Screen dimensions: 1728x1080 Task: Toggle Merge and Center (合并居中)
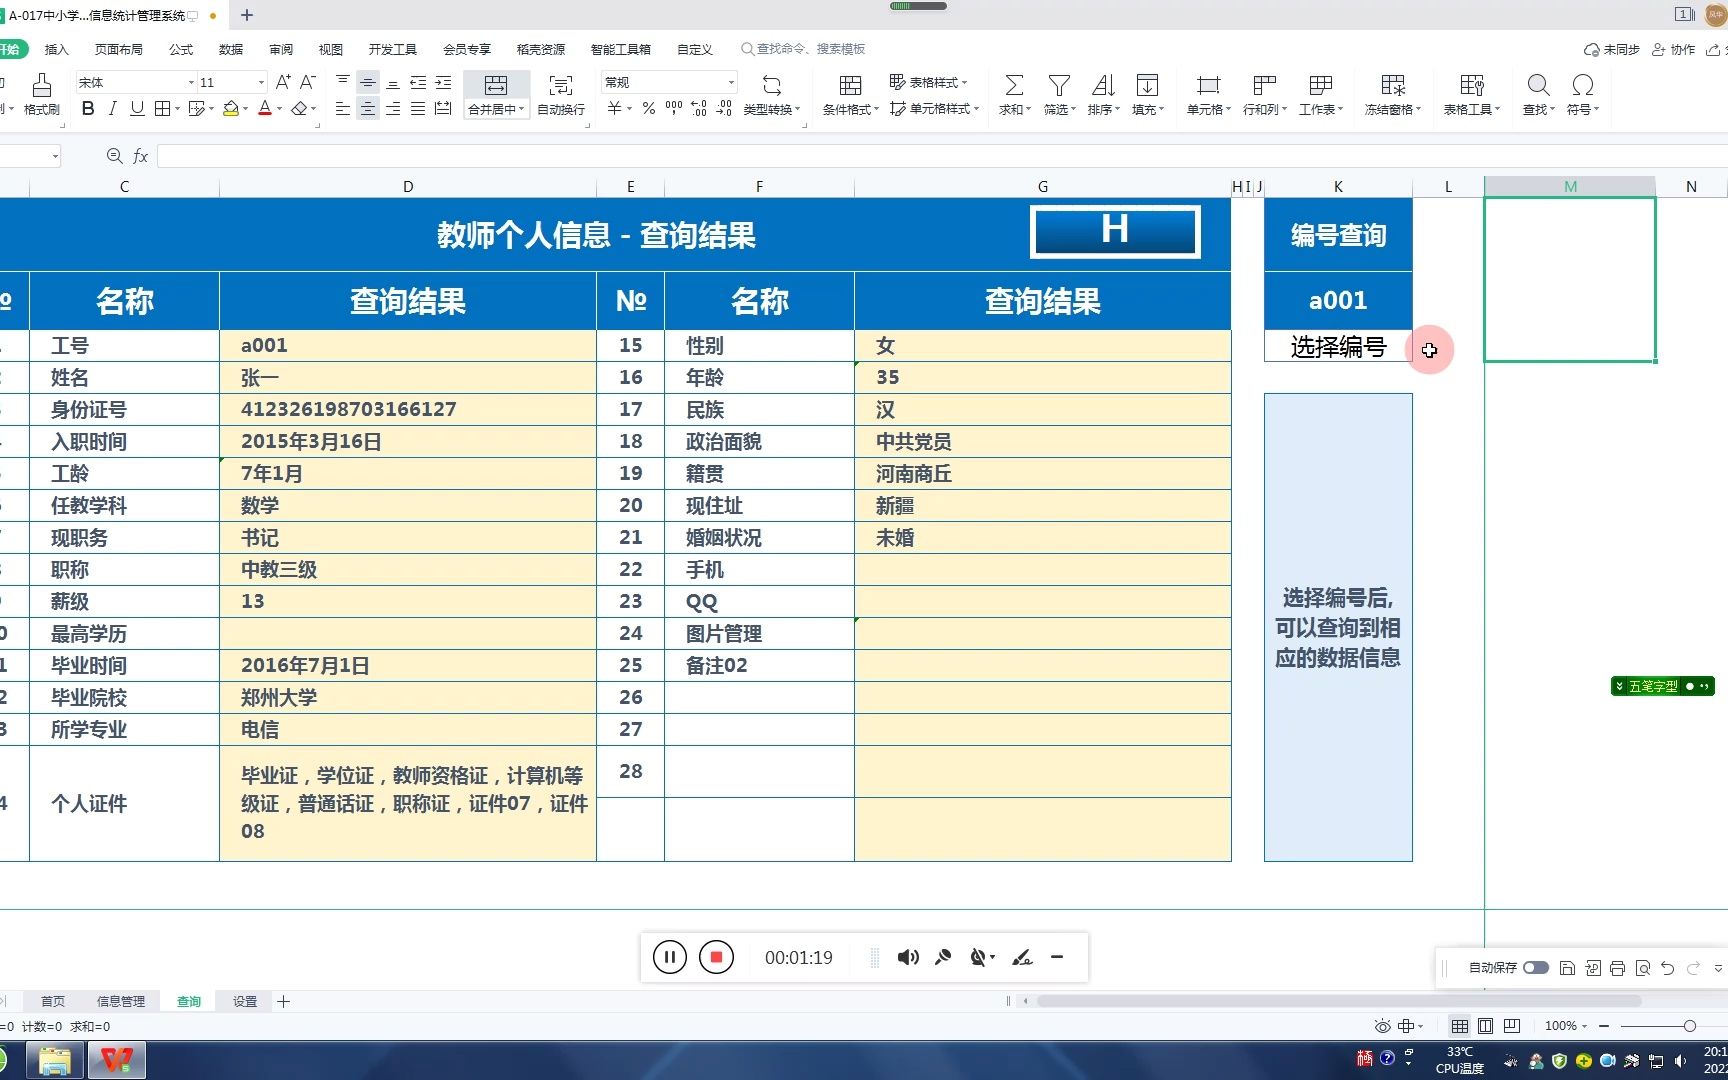(x=496, y=95)
